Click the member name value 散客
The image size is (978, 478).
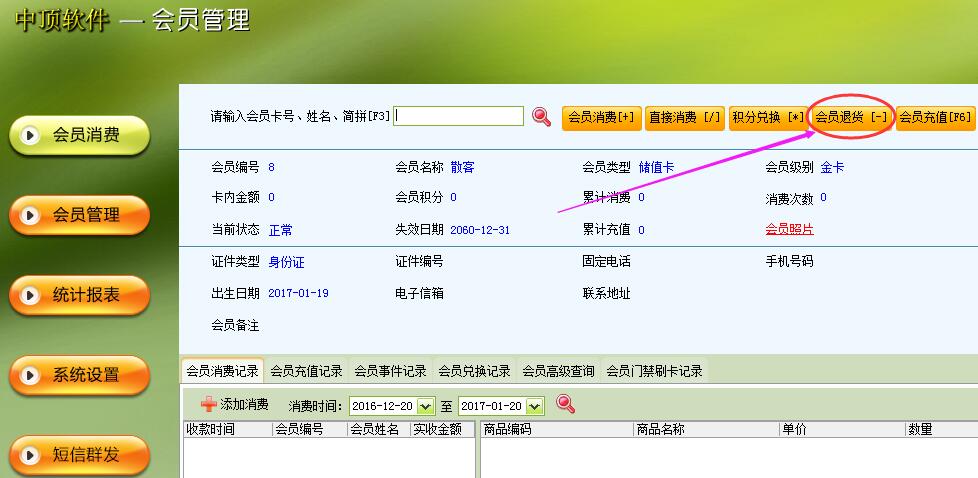pos(463,167)
